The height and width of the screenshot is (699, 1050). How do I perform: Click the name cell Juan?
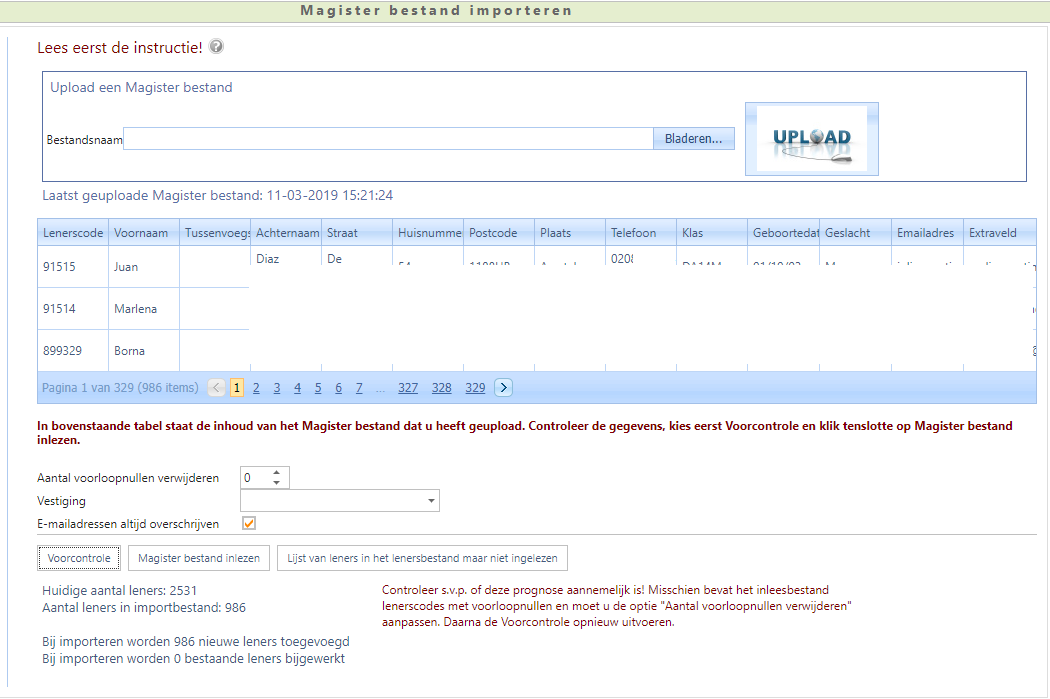coord(144,266)
